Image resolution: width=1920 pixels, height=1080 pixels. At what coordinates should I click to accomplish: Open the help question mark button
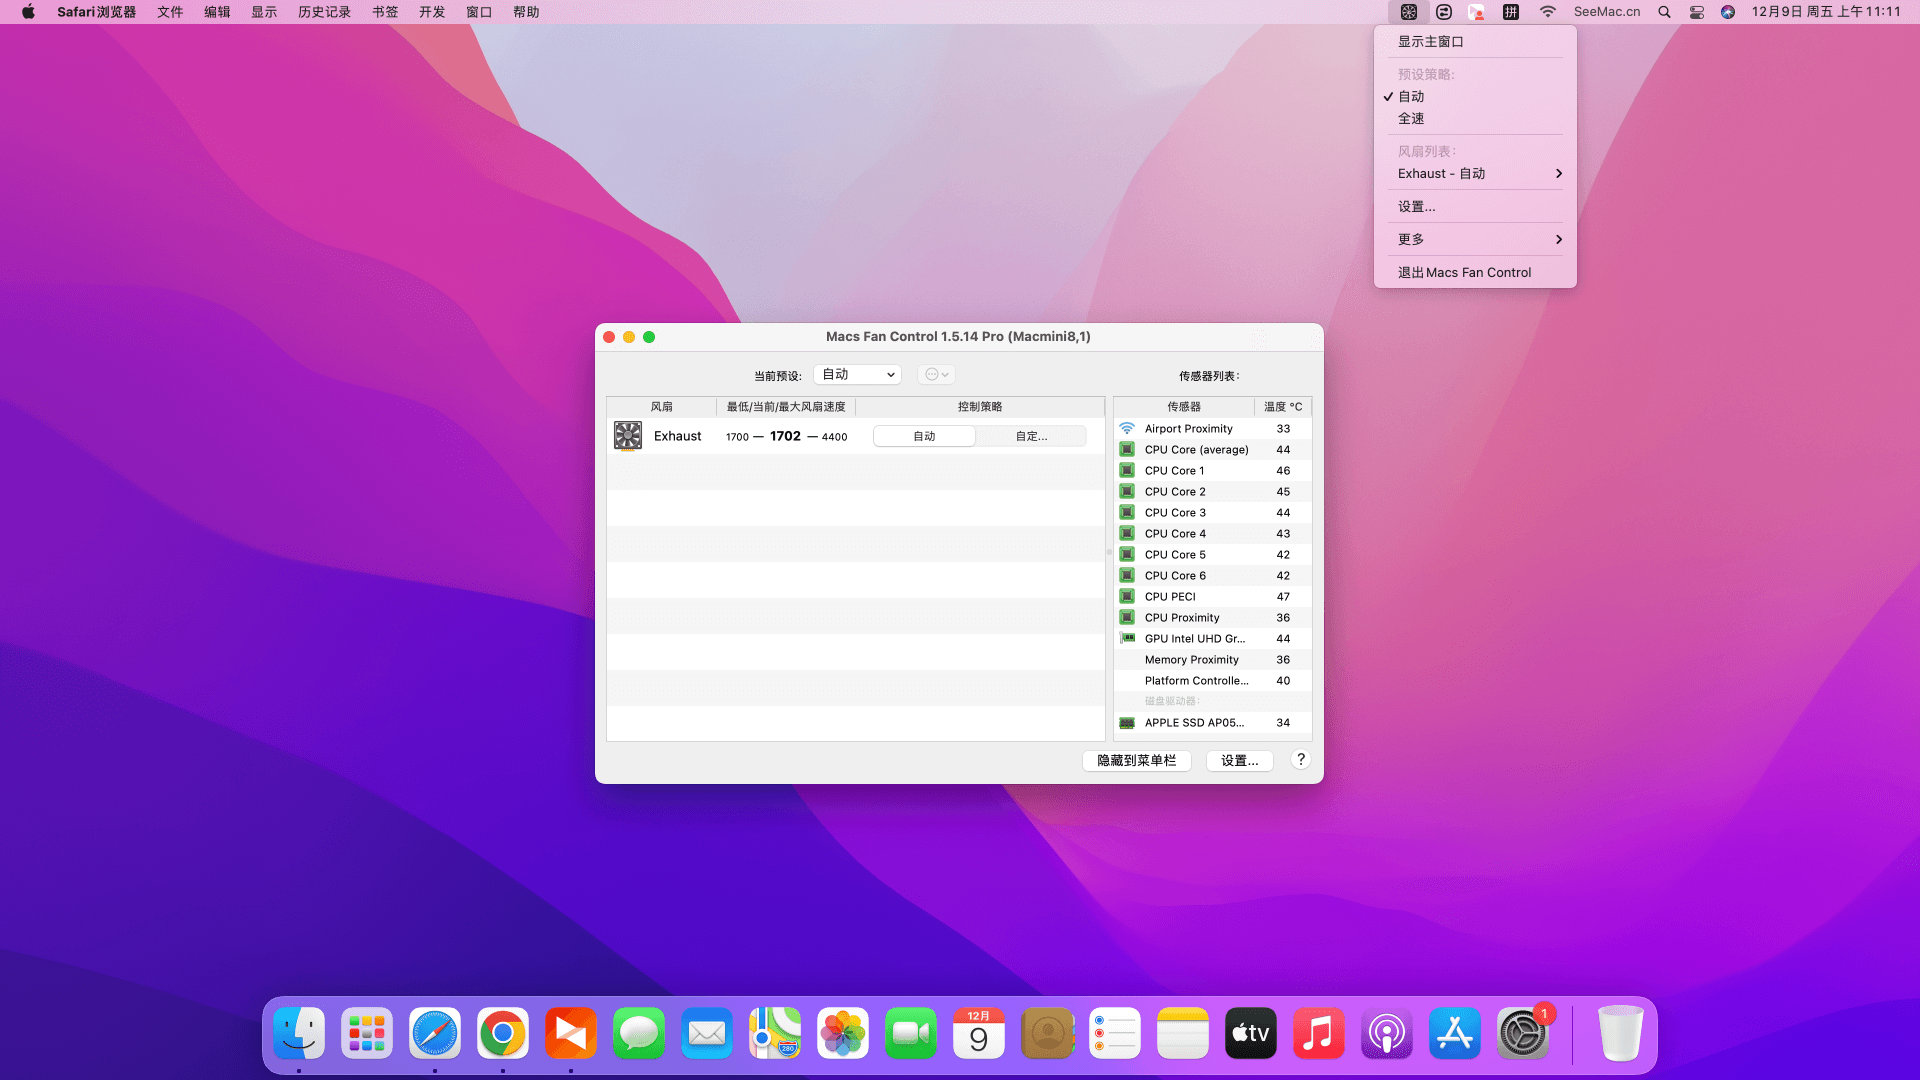click(1301, 760)
